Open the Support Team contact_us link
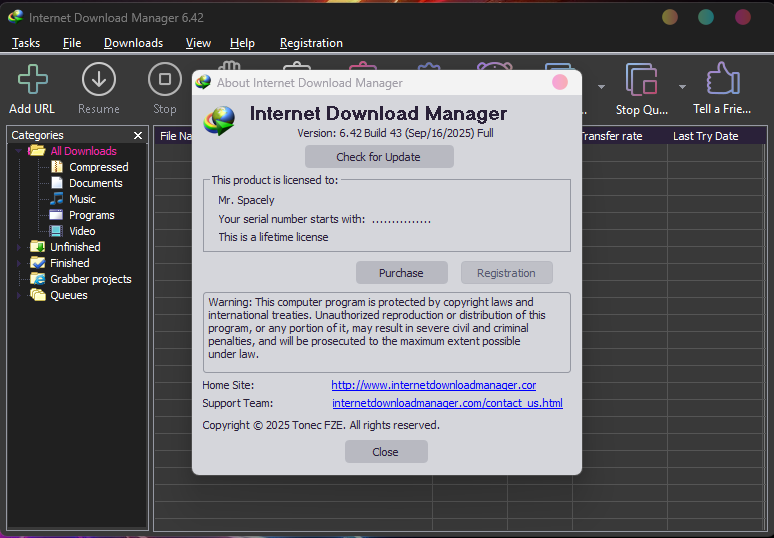The width and height of the screenshot is (774, 538). [447, 404]
